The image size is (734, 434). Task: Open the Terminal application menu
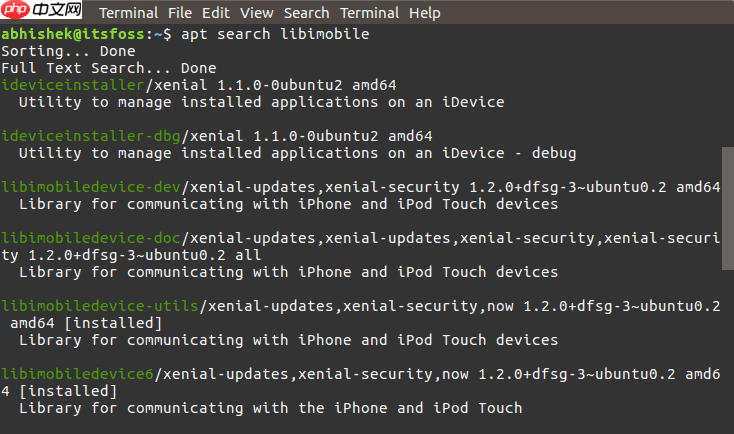click(129, 13)
